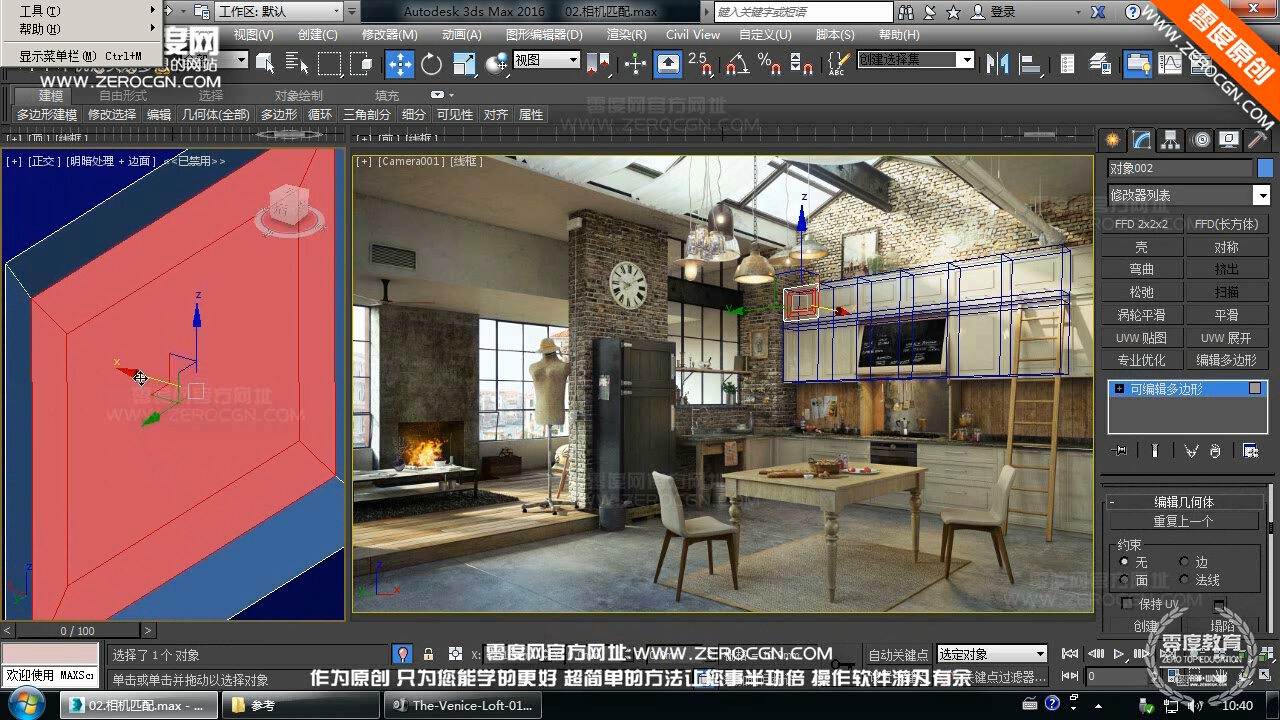Open the Hierarchy command panel tab
The width and height of the screenshot is (1280, 720).
click(1170, 140)
